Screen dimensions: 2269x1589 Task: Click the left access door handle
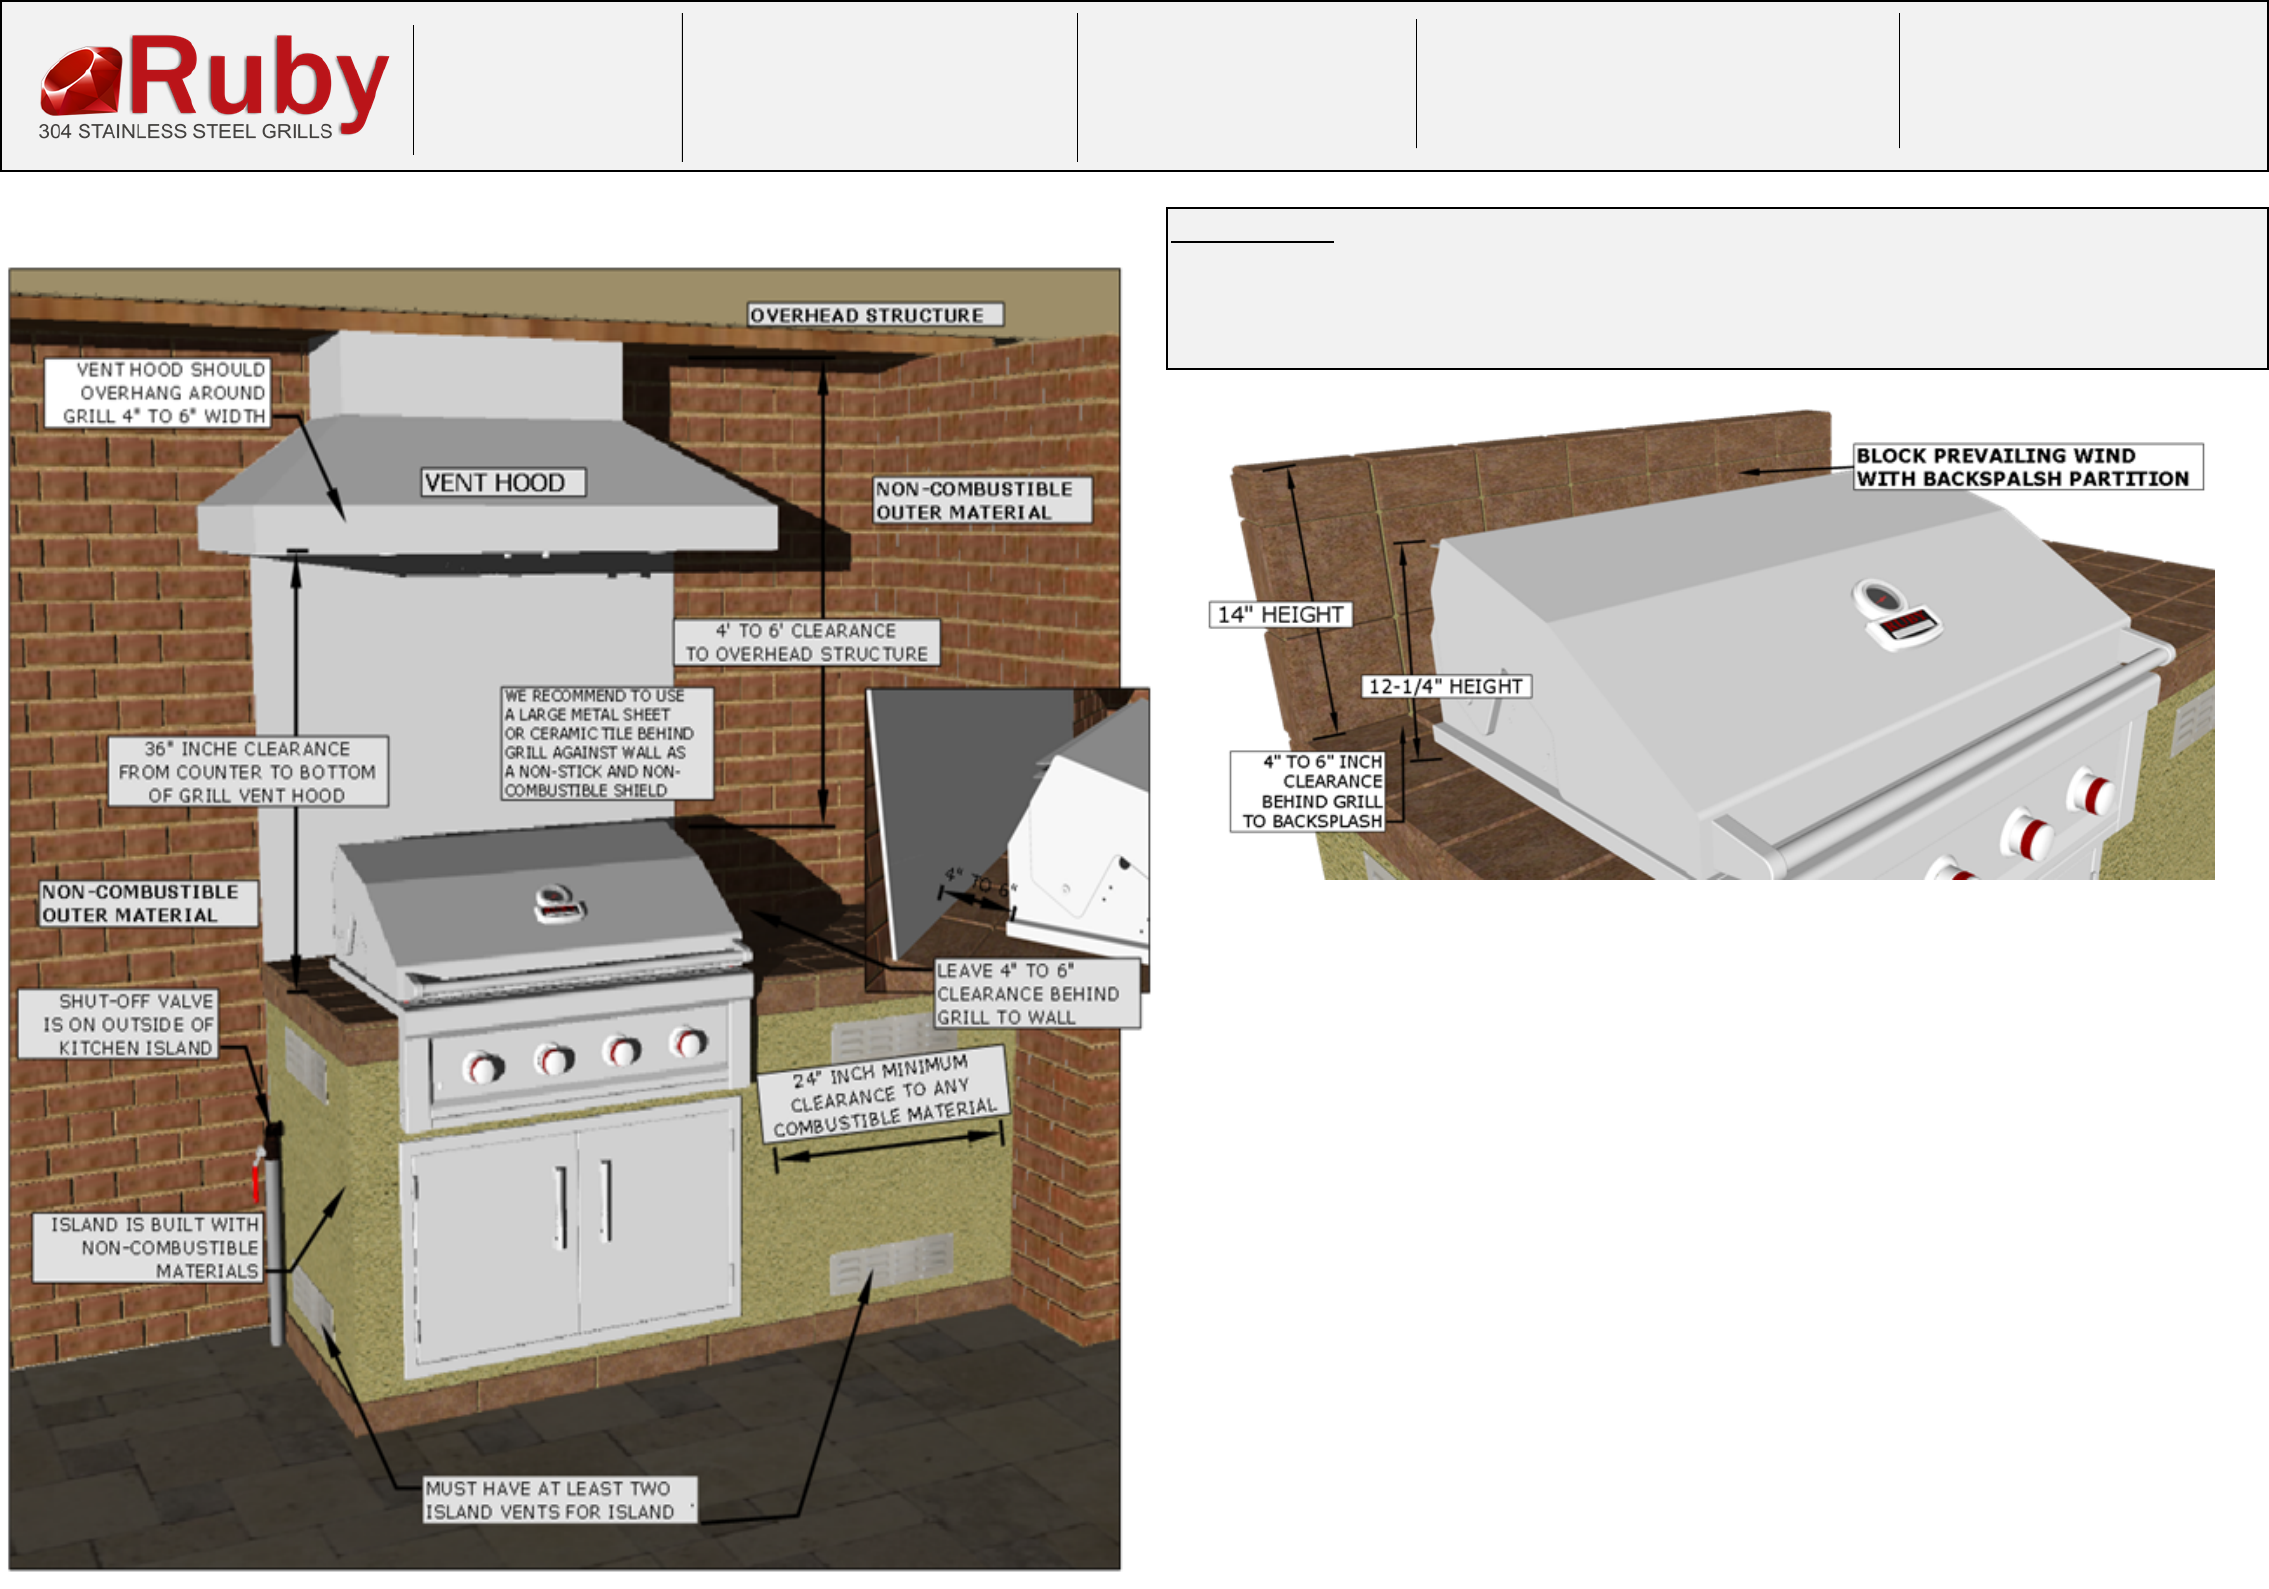coord(563,1207)
